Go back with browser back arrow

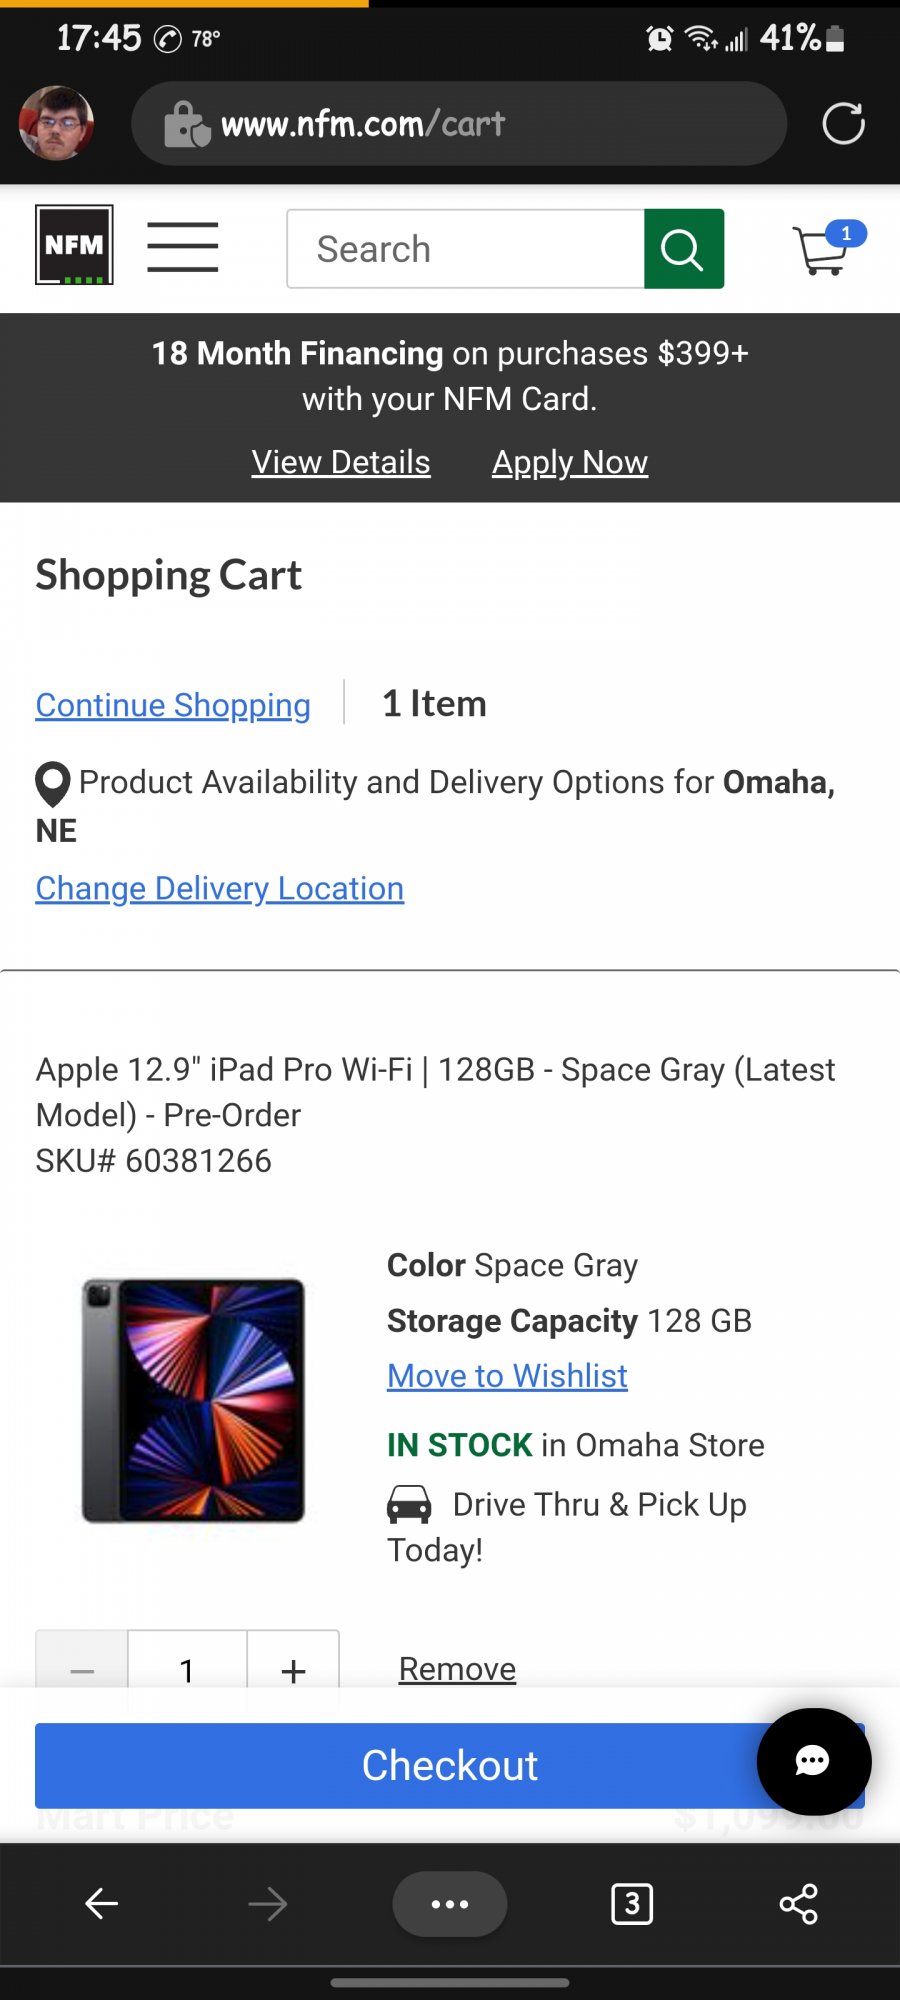point(102,1904)
